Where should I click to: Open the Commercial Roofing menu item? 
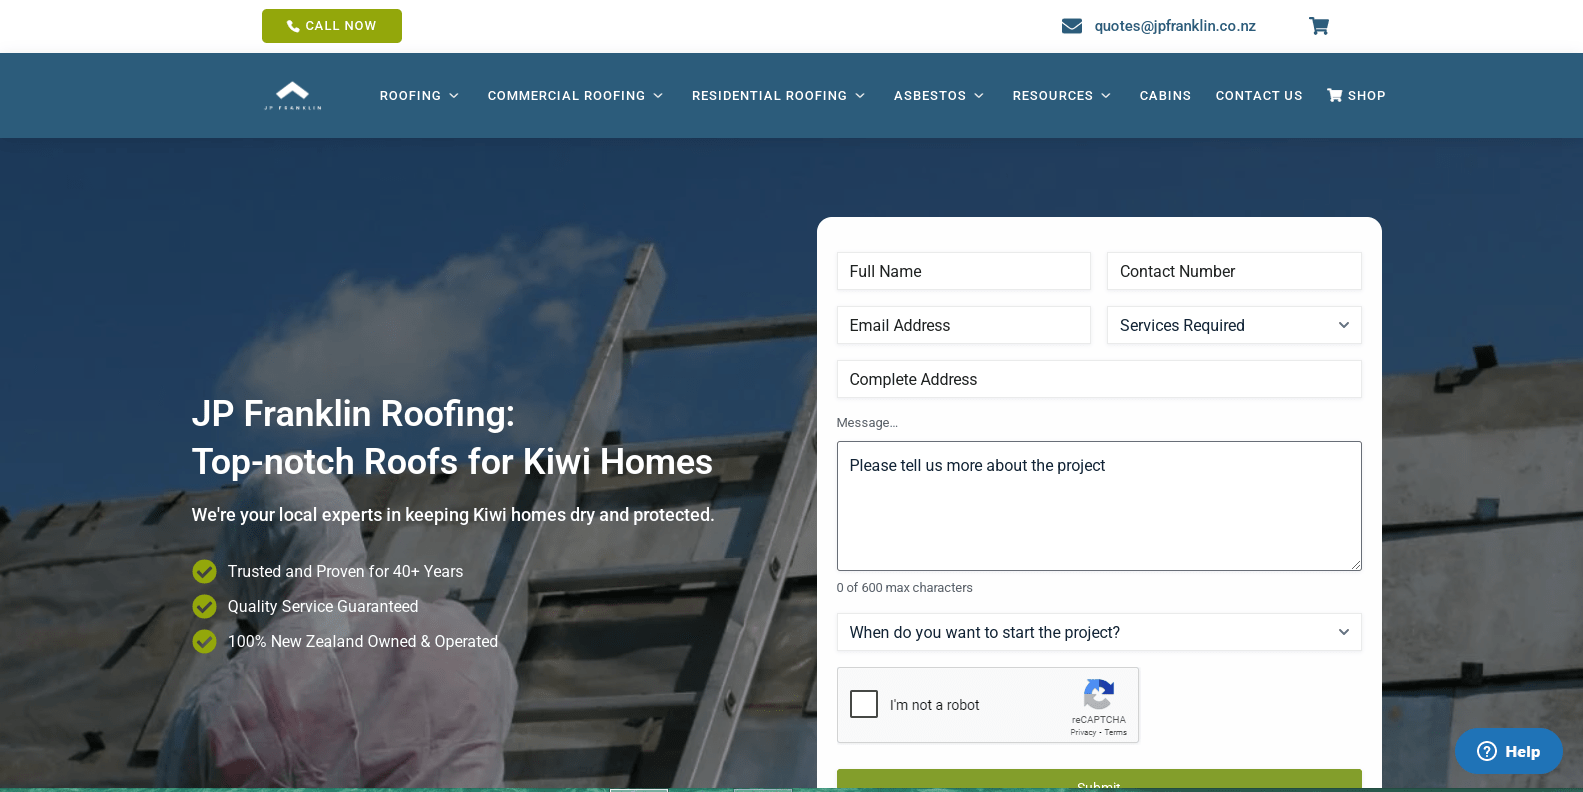tap(566, 96)
